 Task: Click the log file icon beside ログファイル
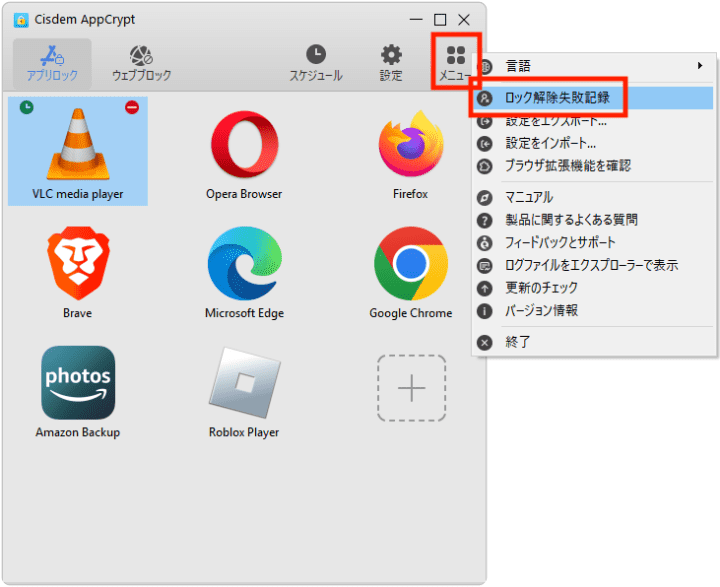point(485,265)
